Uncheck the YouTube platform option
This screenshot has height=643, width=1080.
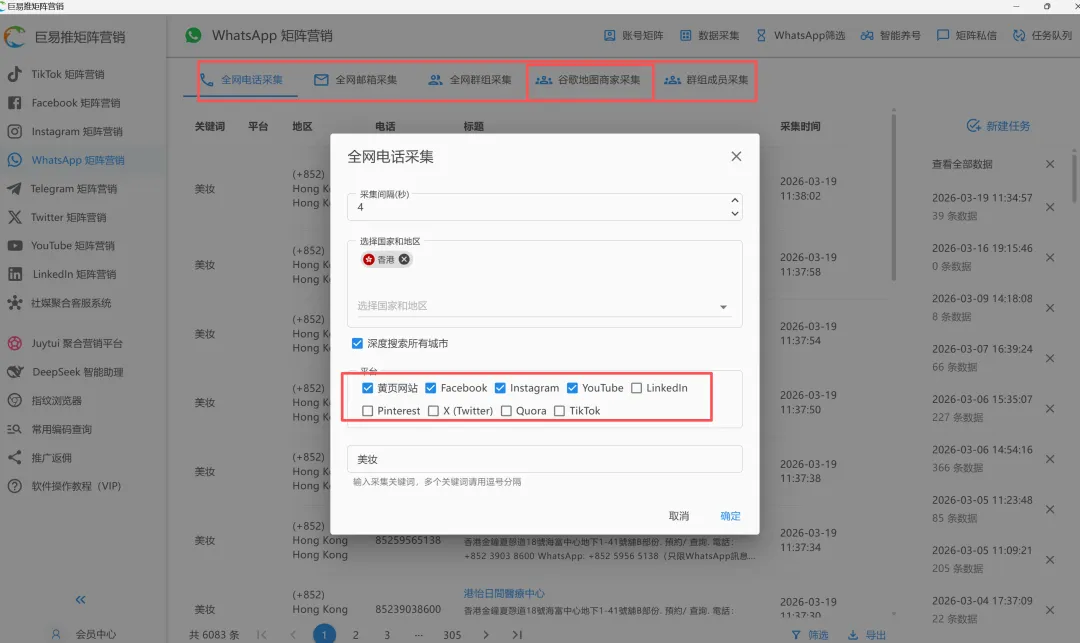573,388
